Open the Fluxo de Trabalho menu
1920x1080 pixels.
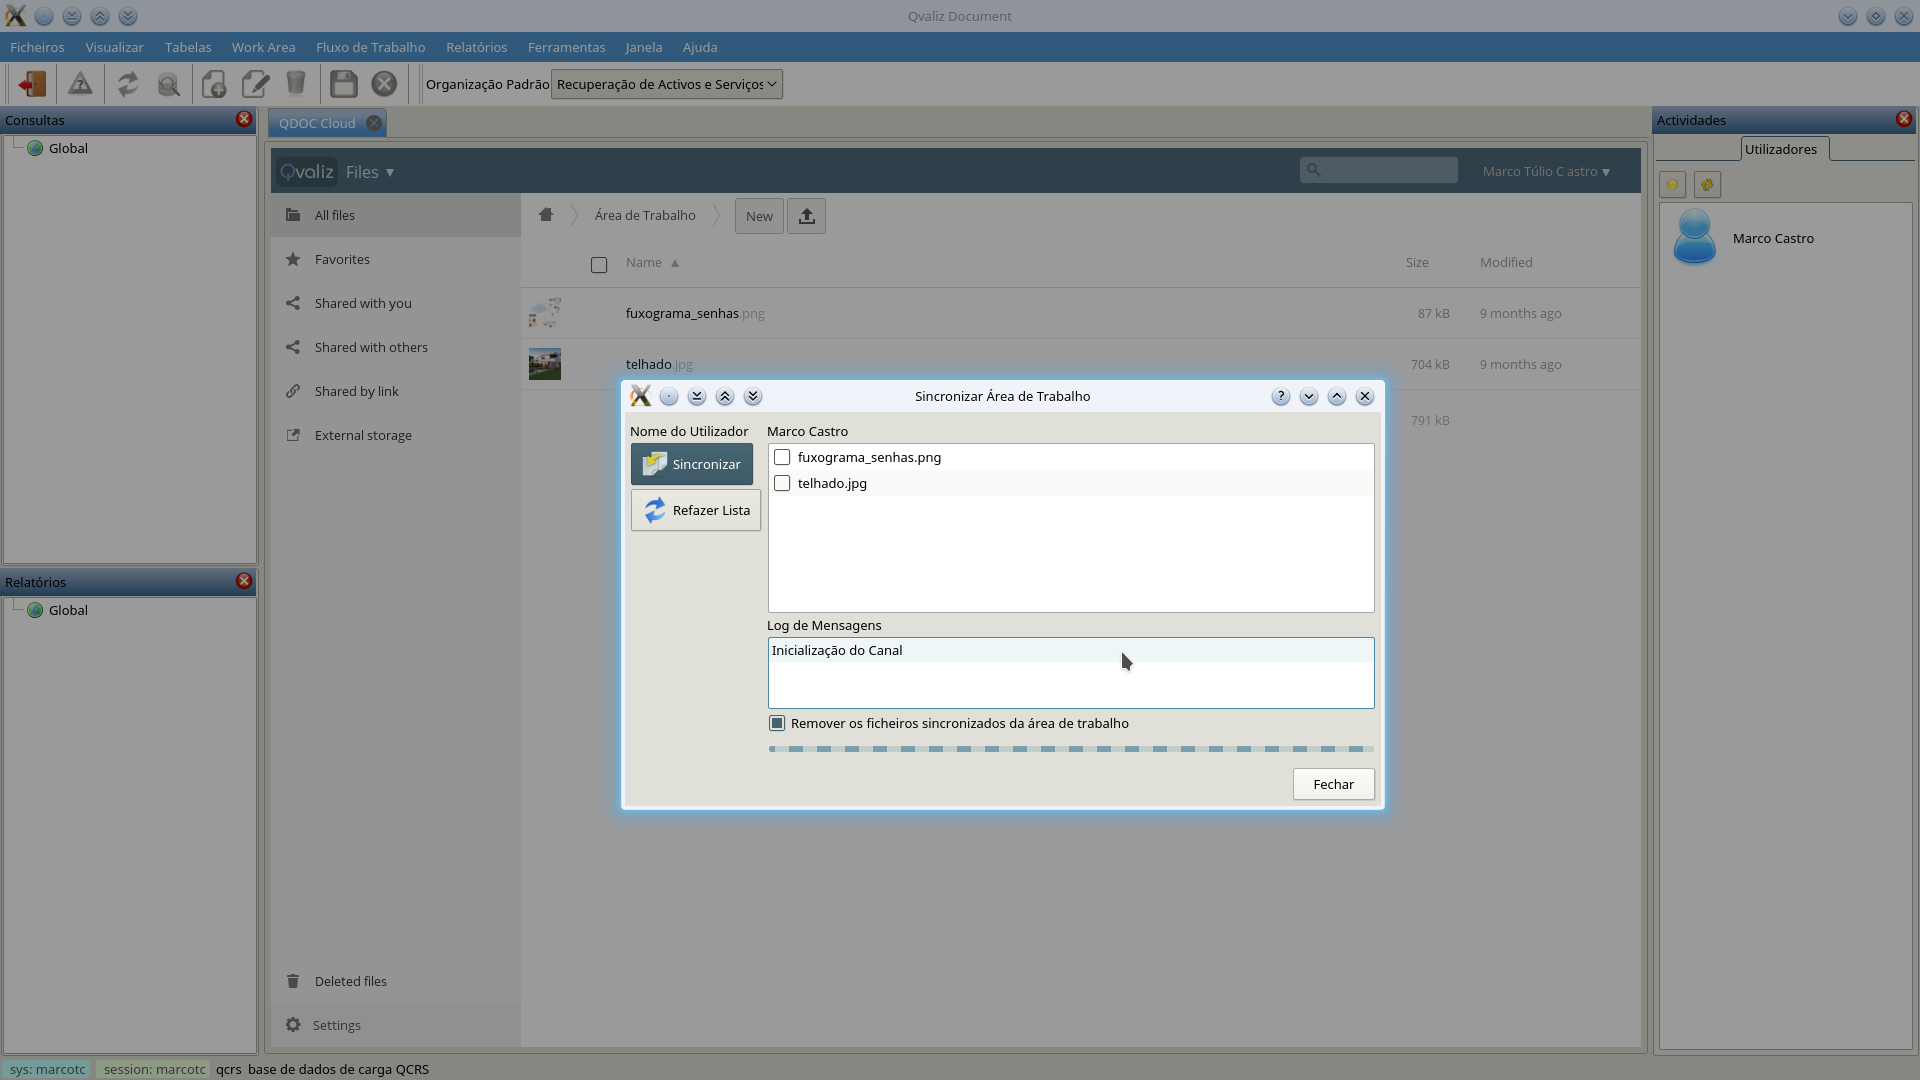(370, 47)
